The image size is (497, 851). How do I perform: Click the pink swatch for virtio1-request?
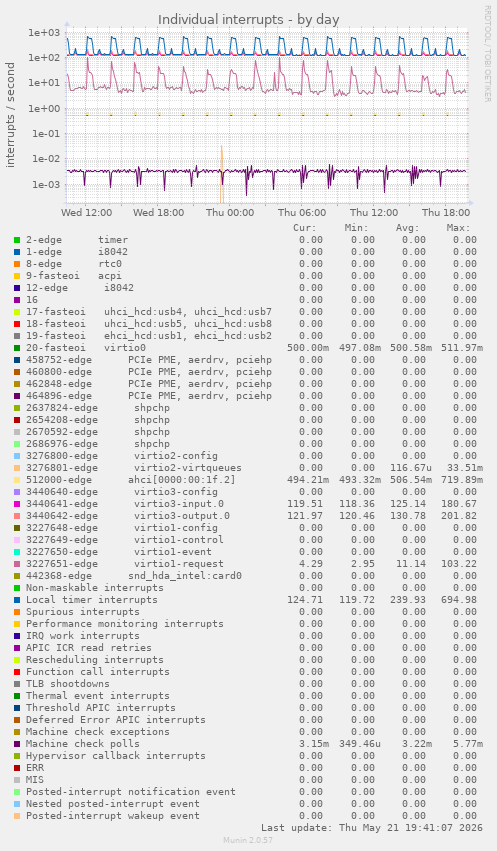[x=17, y=564]
